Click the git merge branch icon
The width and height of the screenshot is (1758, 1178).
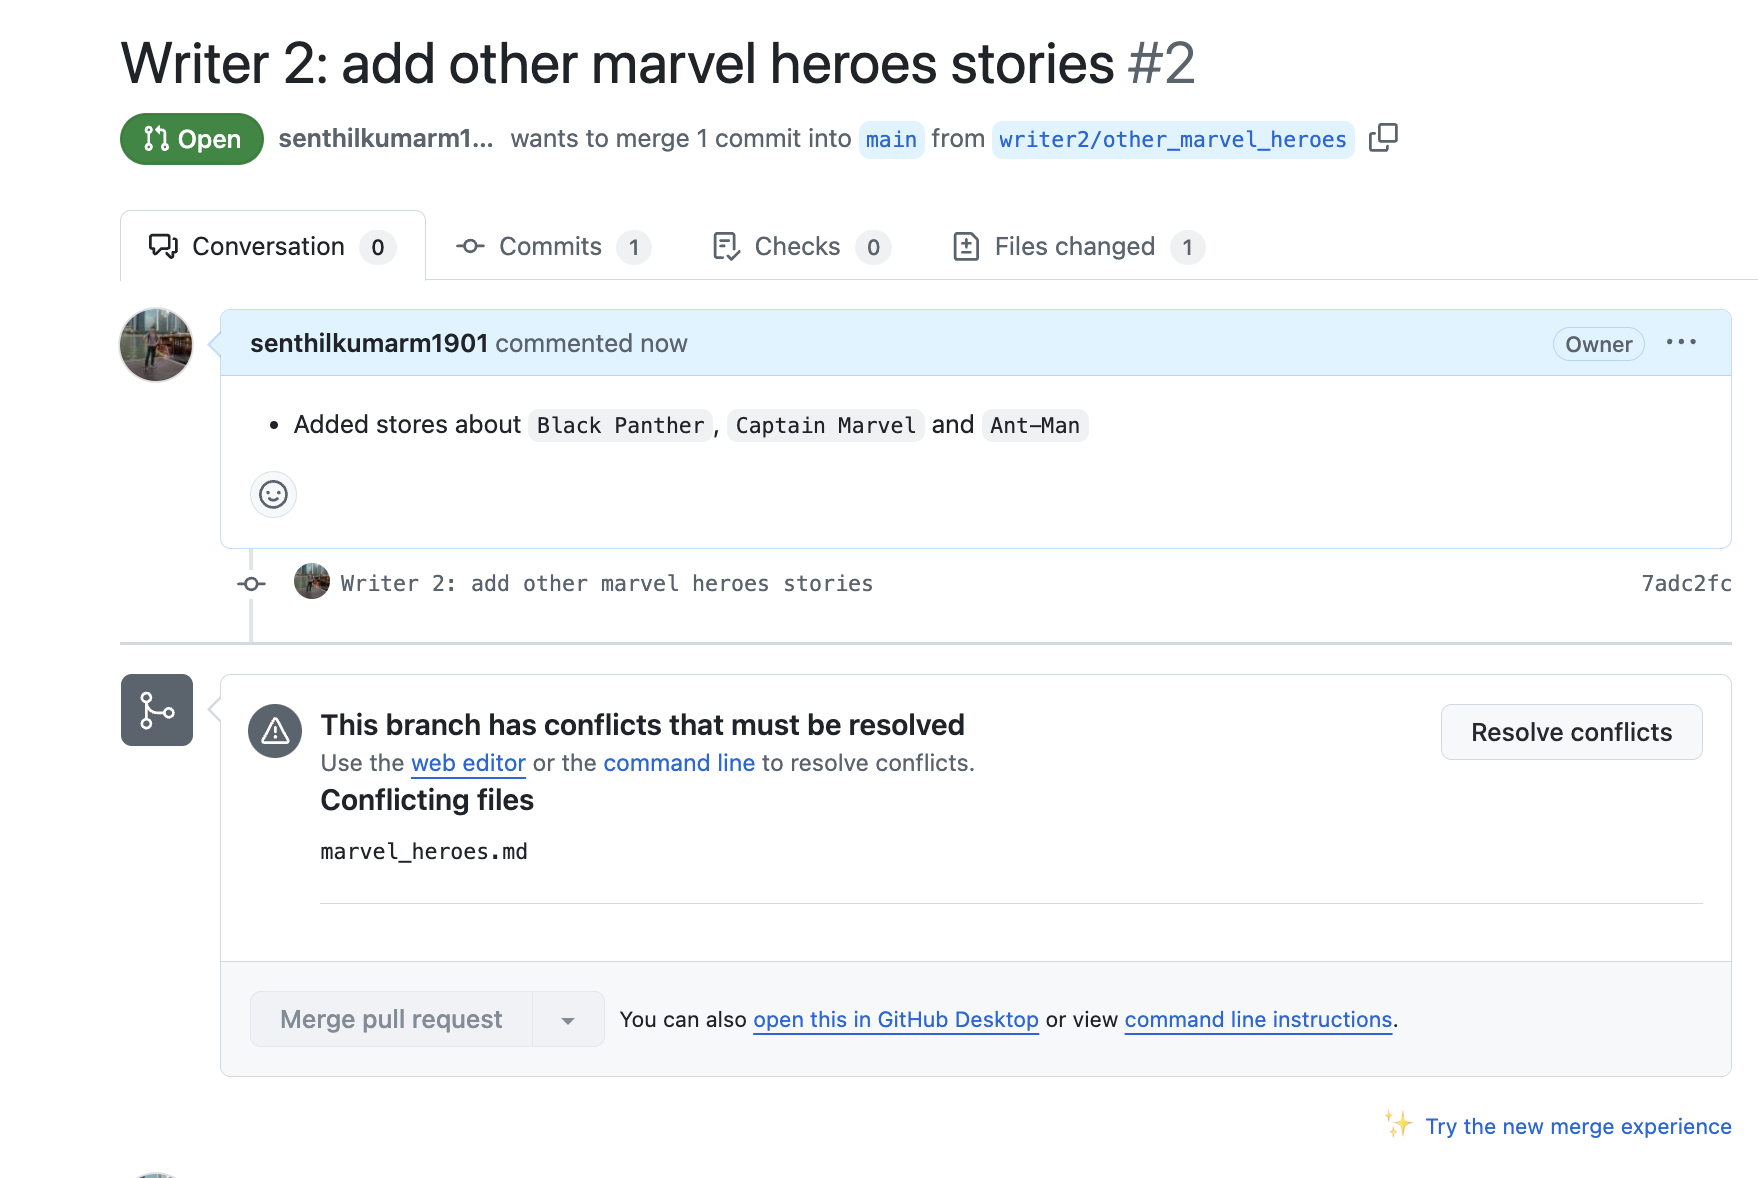[x=157, y=710]
